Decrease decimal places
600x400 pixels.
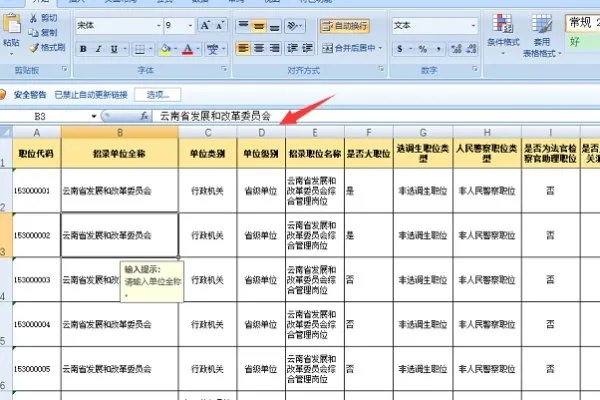[471, 49]
